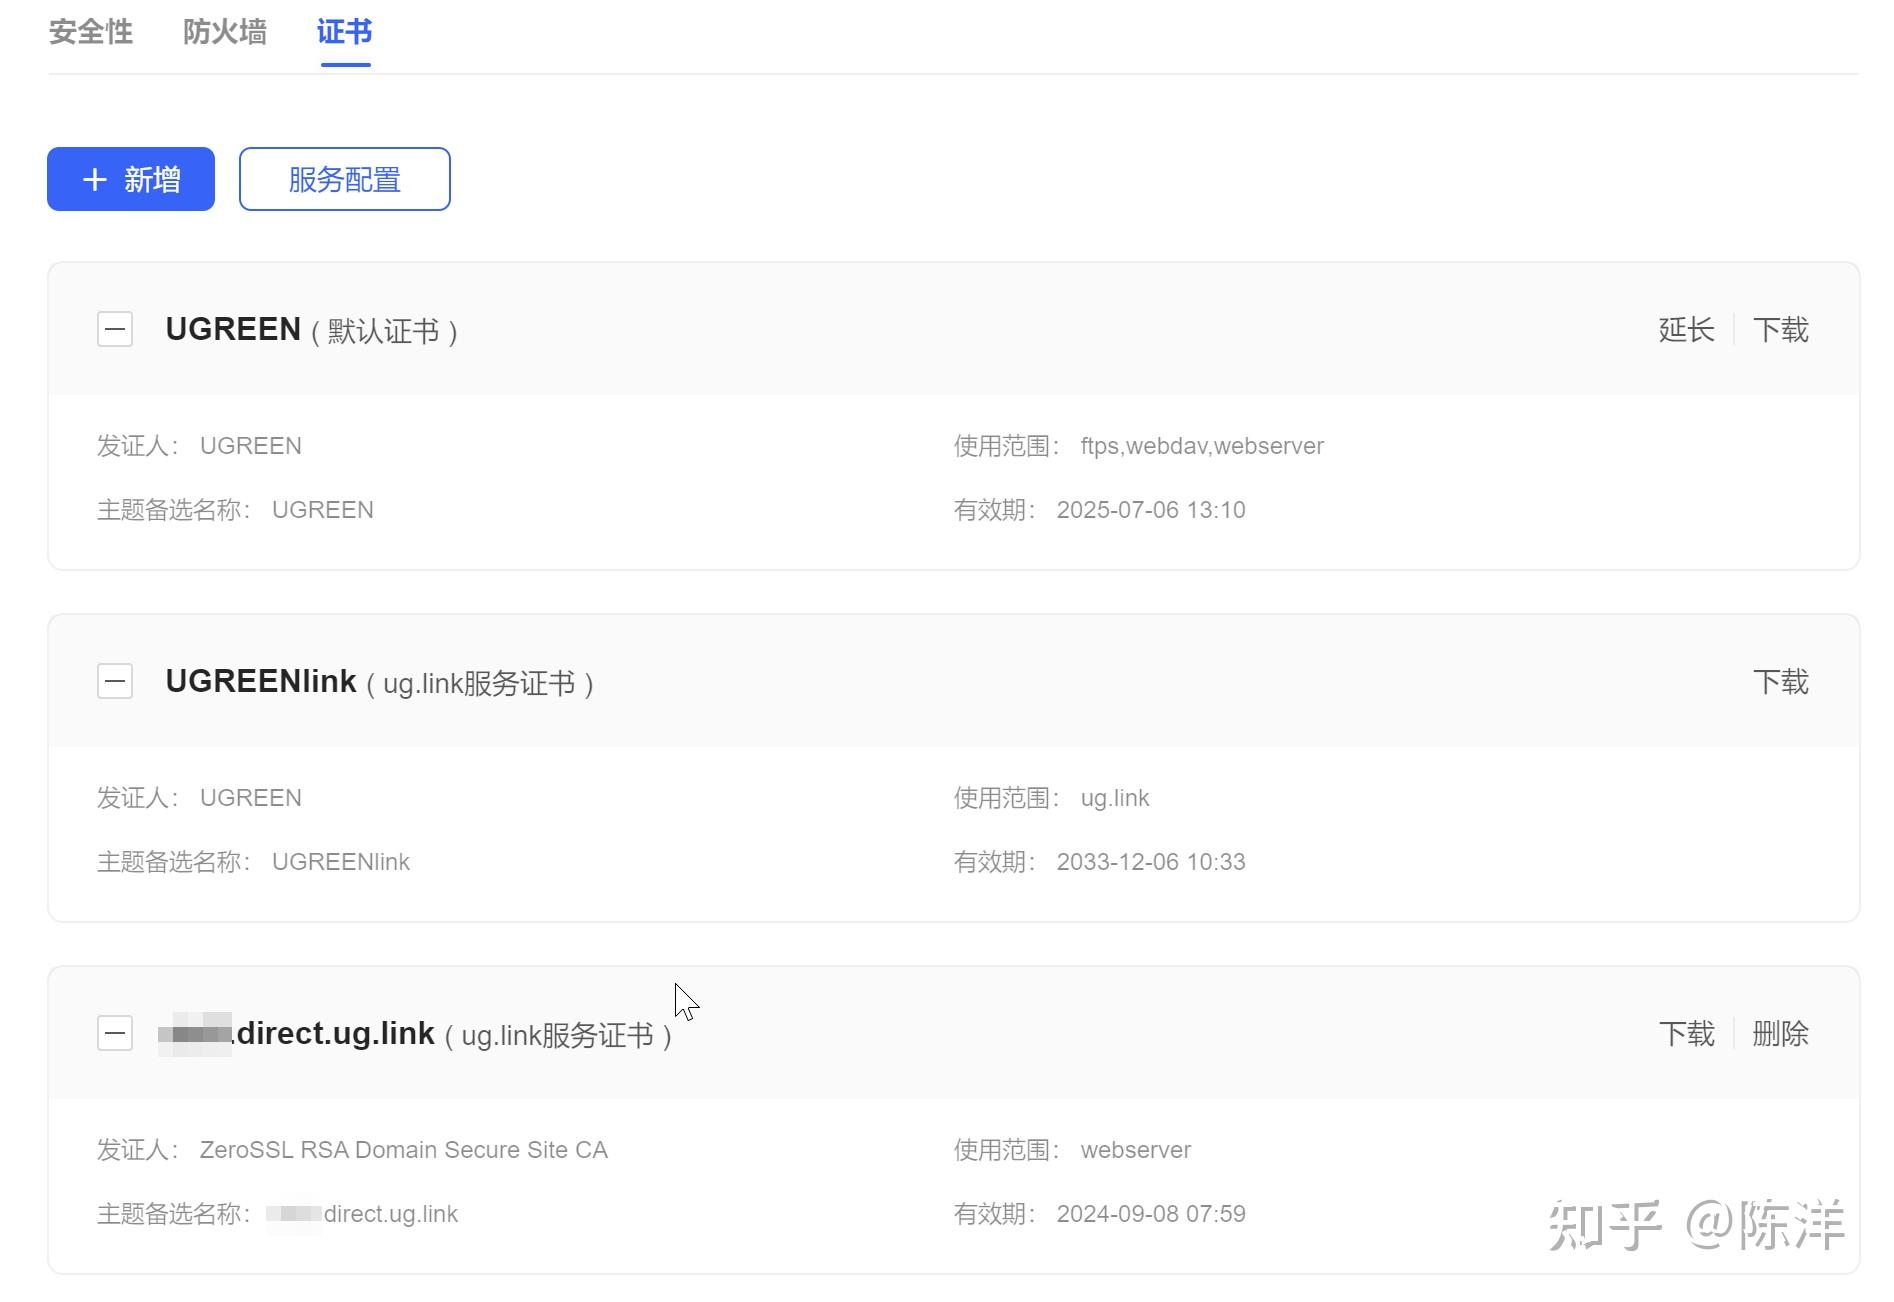
Task: Click issuer UGREEN in the UGREENlink card
Action: (251, 798)
